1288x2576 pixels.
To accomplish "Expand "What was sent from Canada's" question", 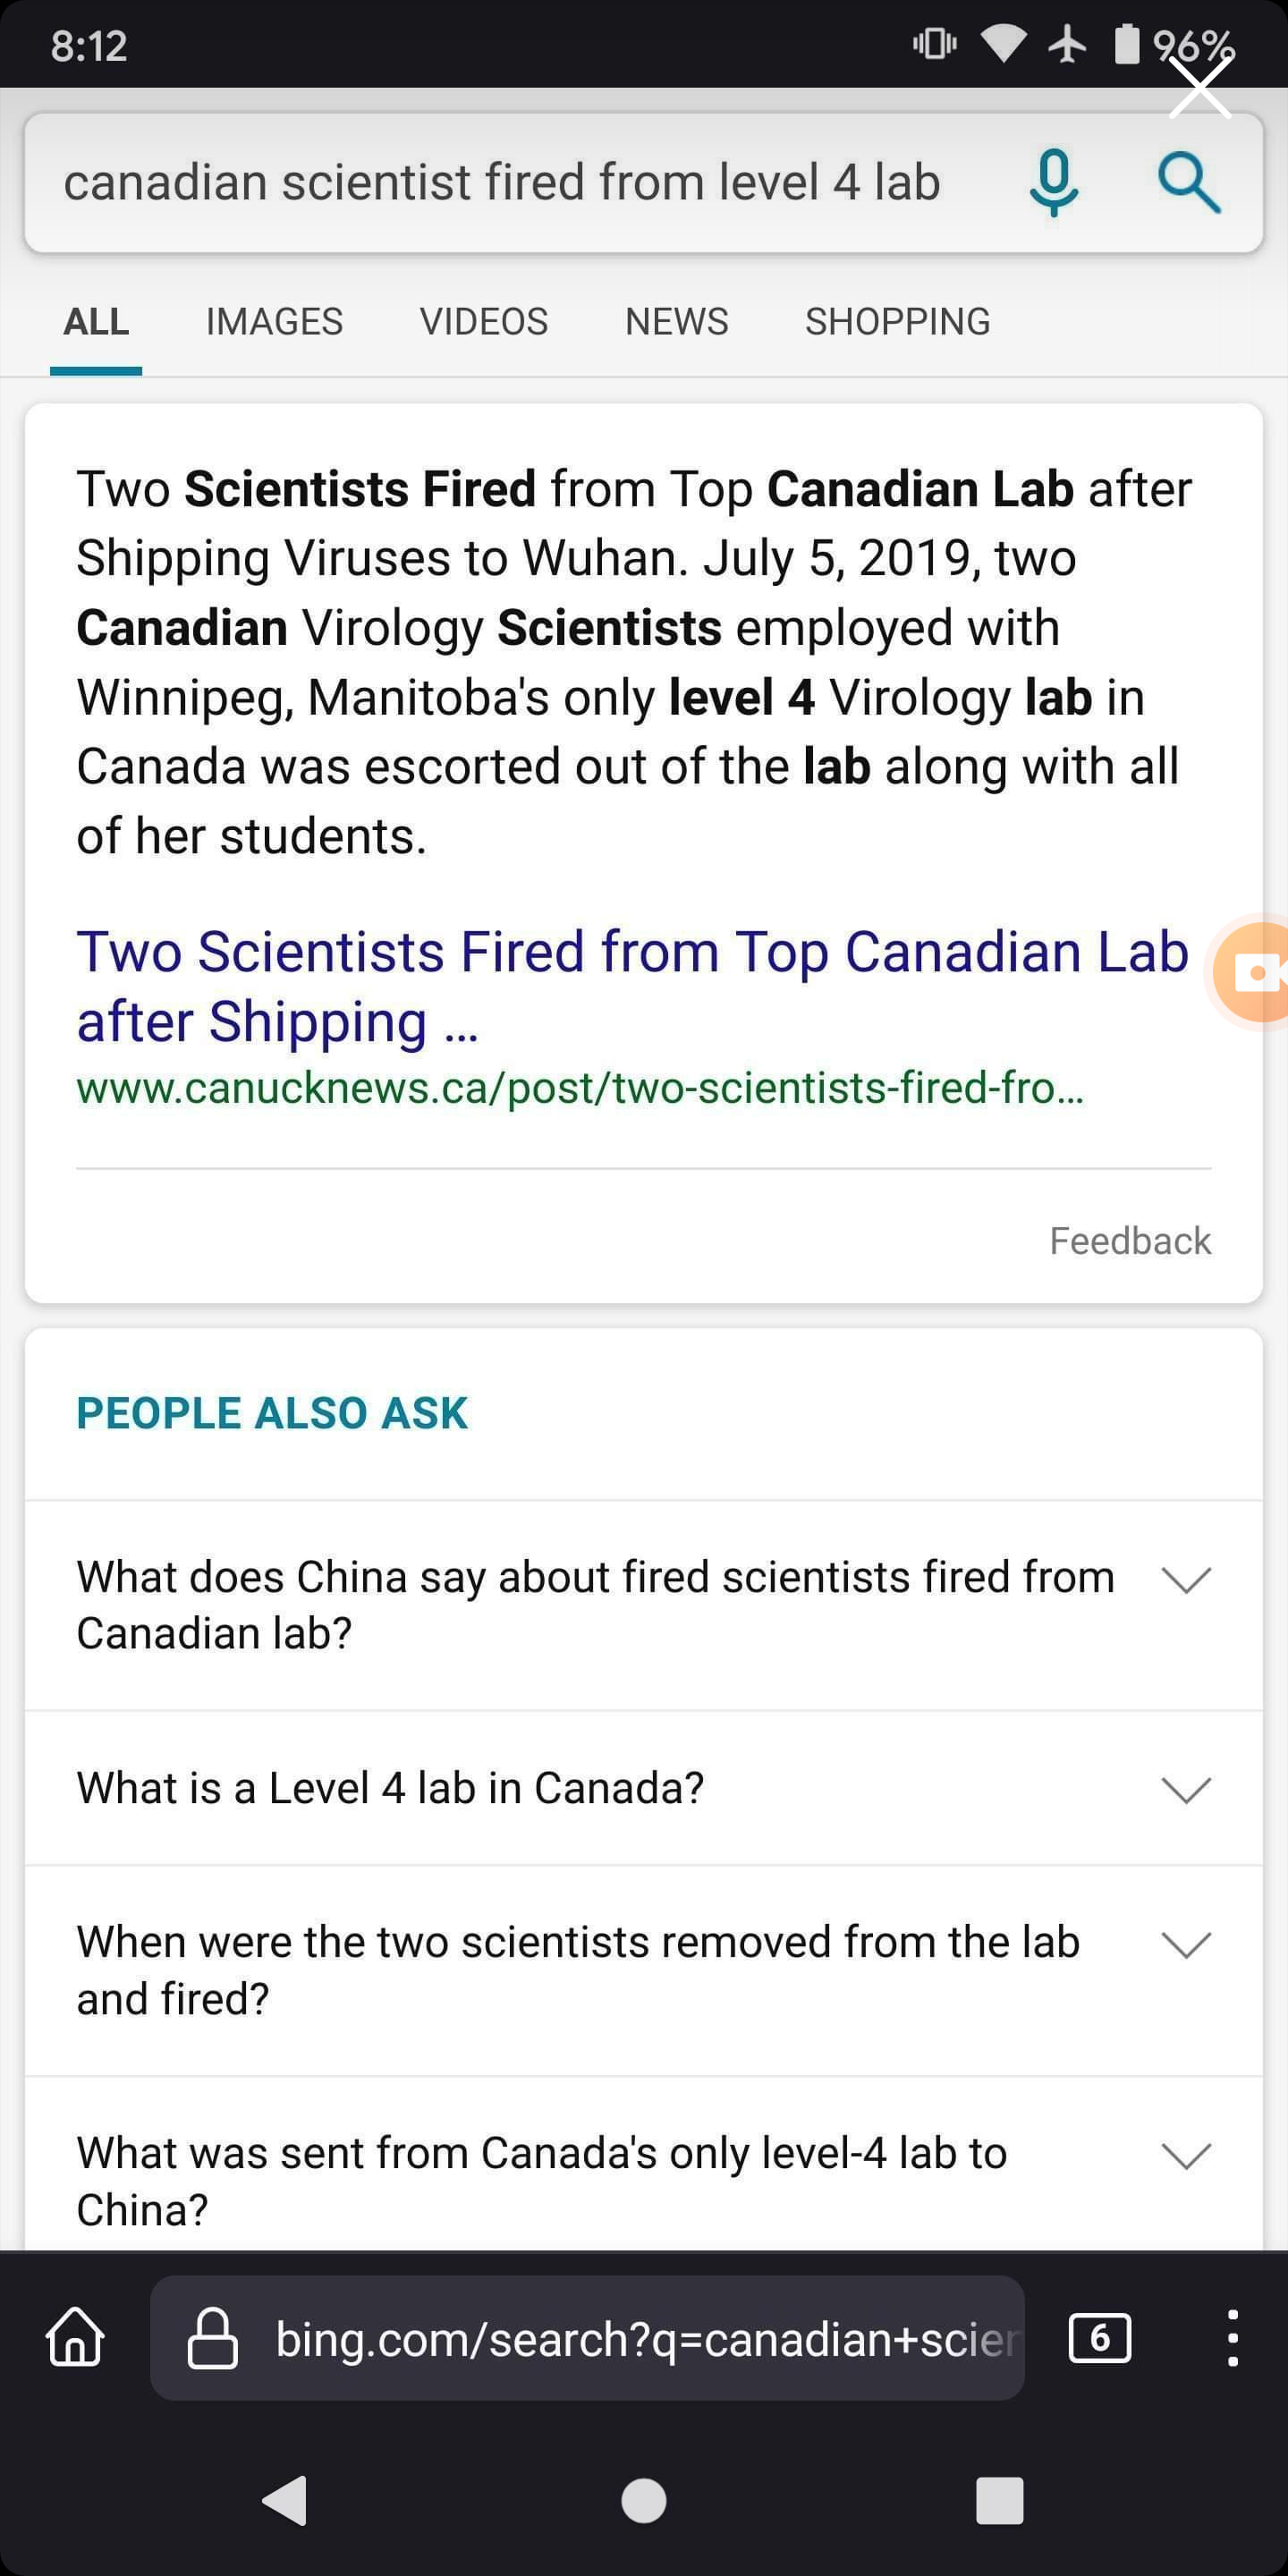I will 1186,2156.
